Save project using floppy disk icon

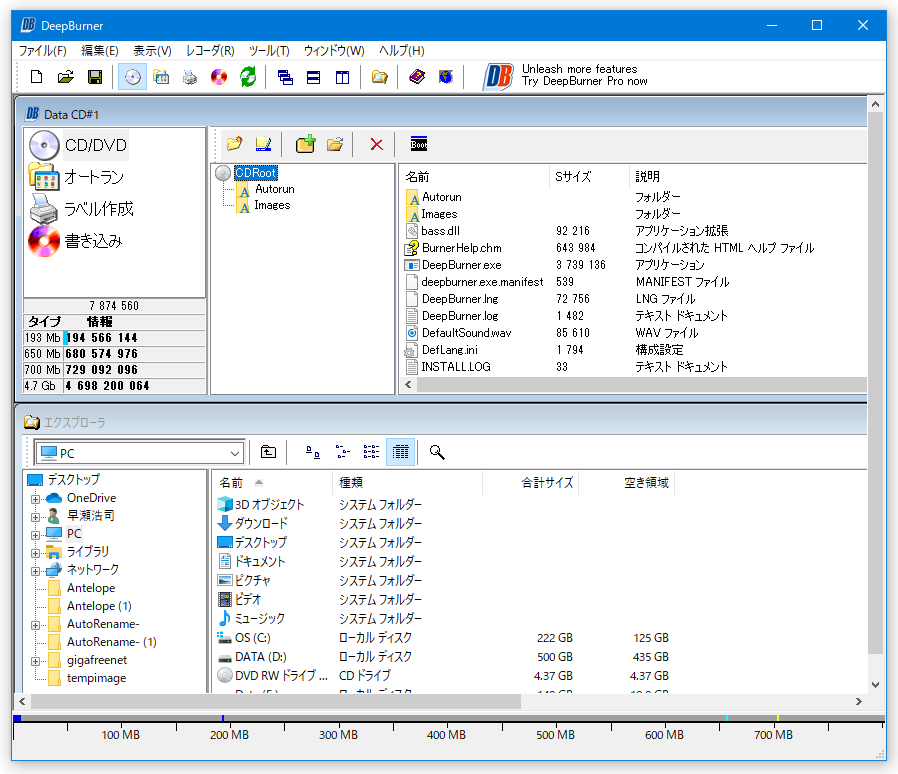pos(95,77)
